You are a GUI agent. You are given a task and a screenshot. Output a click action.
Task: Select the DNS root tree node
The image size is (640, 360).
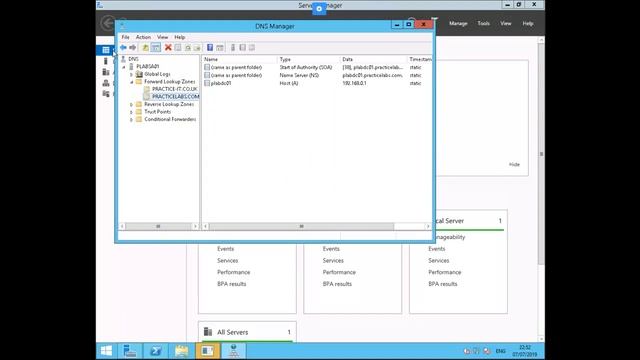click(x=133, y=59)
